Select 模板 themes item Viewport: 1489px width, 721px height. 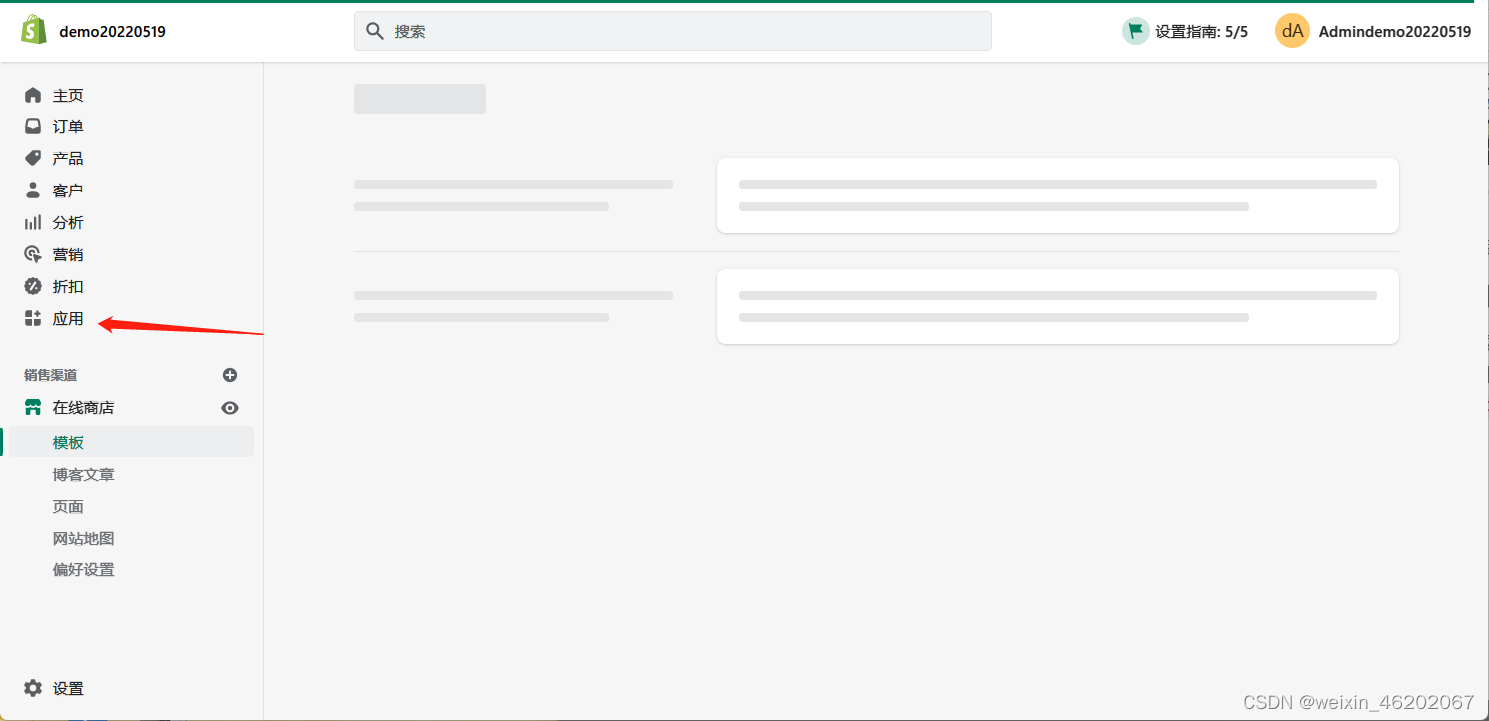point(132,442)
